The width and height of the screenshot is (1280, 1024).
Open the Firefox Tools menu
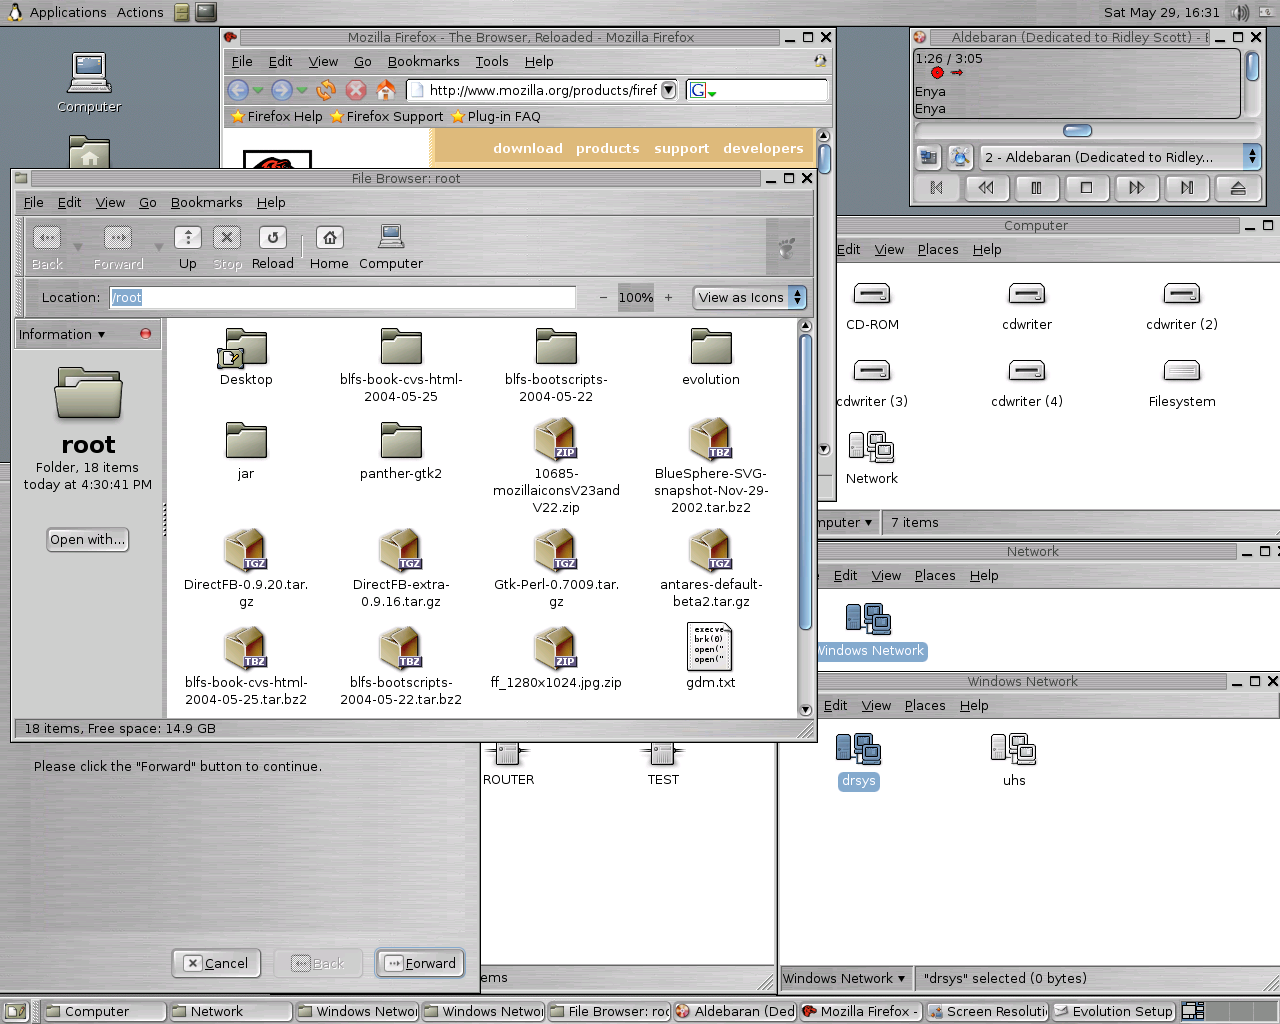pos(492,61)
